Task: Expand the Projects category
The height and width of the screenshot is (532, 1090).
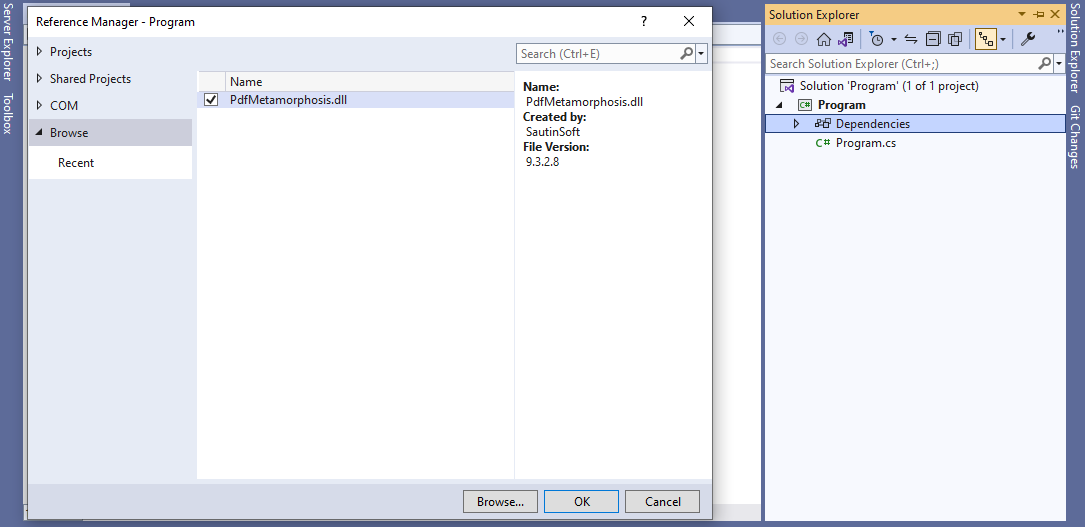Action: [39, 52]
